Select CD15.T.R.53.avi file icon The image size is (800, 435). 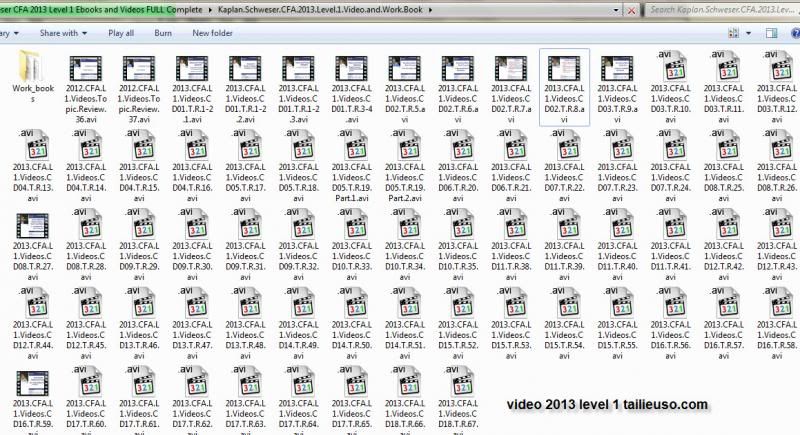tap(511, 303)
